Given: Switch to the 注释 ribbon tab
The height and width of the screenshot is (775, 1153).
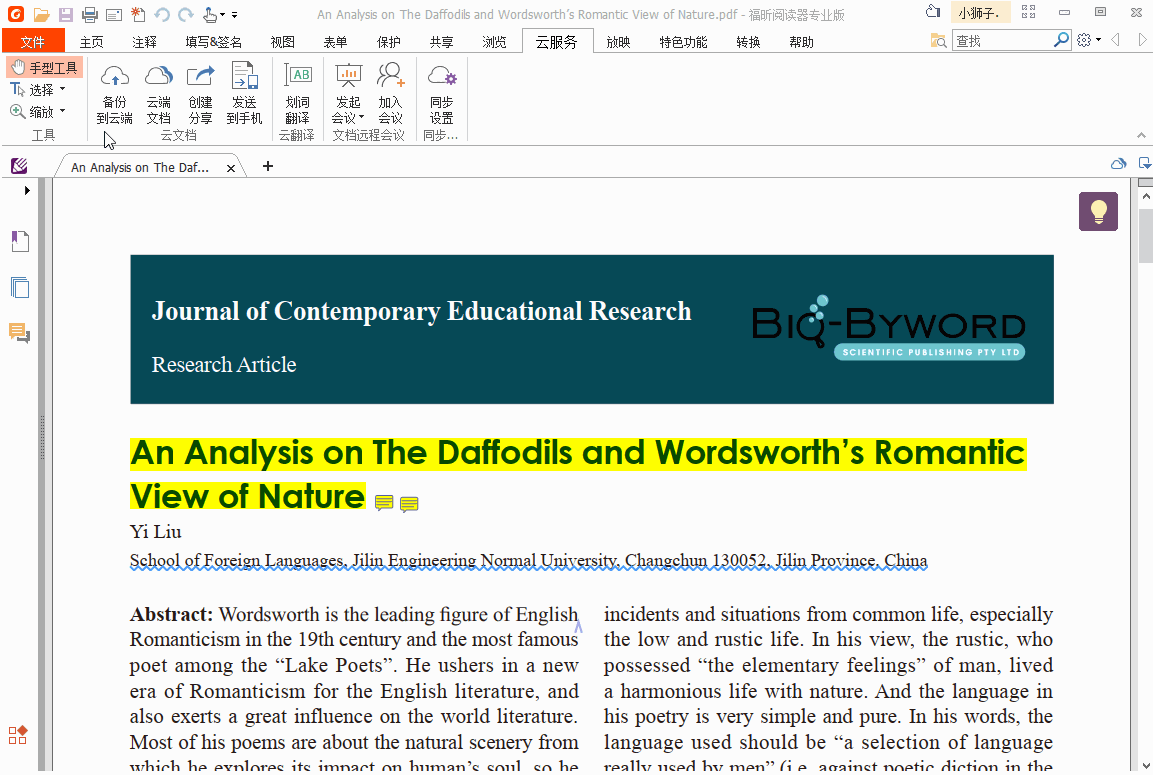Looking at the screenshot, I should click(147, 41).
